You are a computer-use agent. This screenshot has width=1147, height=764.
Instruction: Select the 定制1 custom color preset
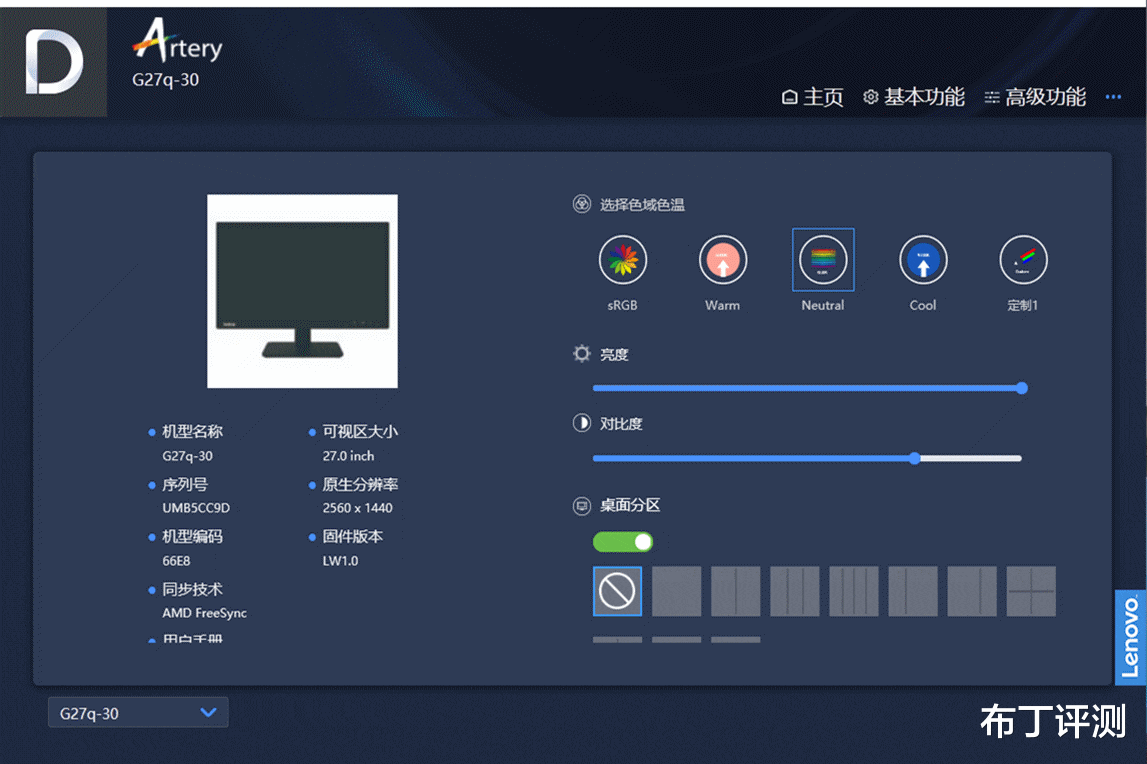1023,260
